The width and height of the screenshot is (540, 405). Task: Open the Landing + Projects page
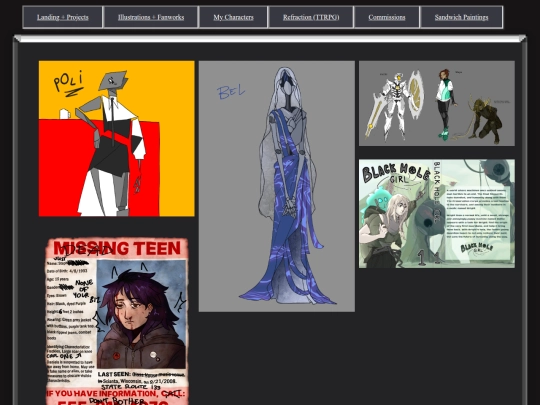tap(63, 17)
